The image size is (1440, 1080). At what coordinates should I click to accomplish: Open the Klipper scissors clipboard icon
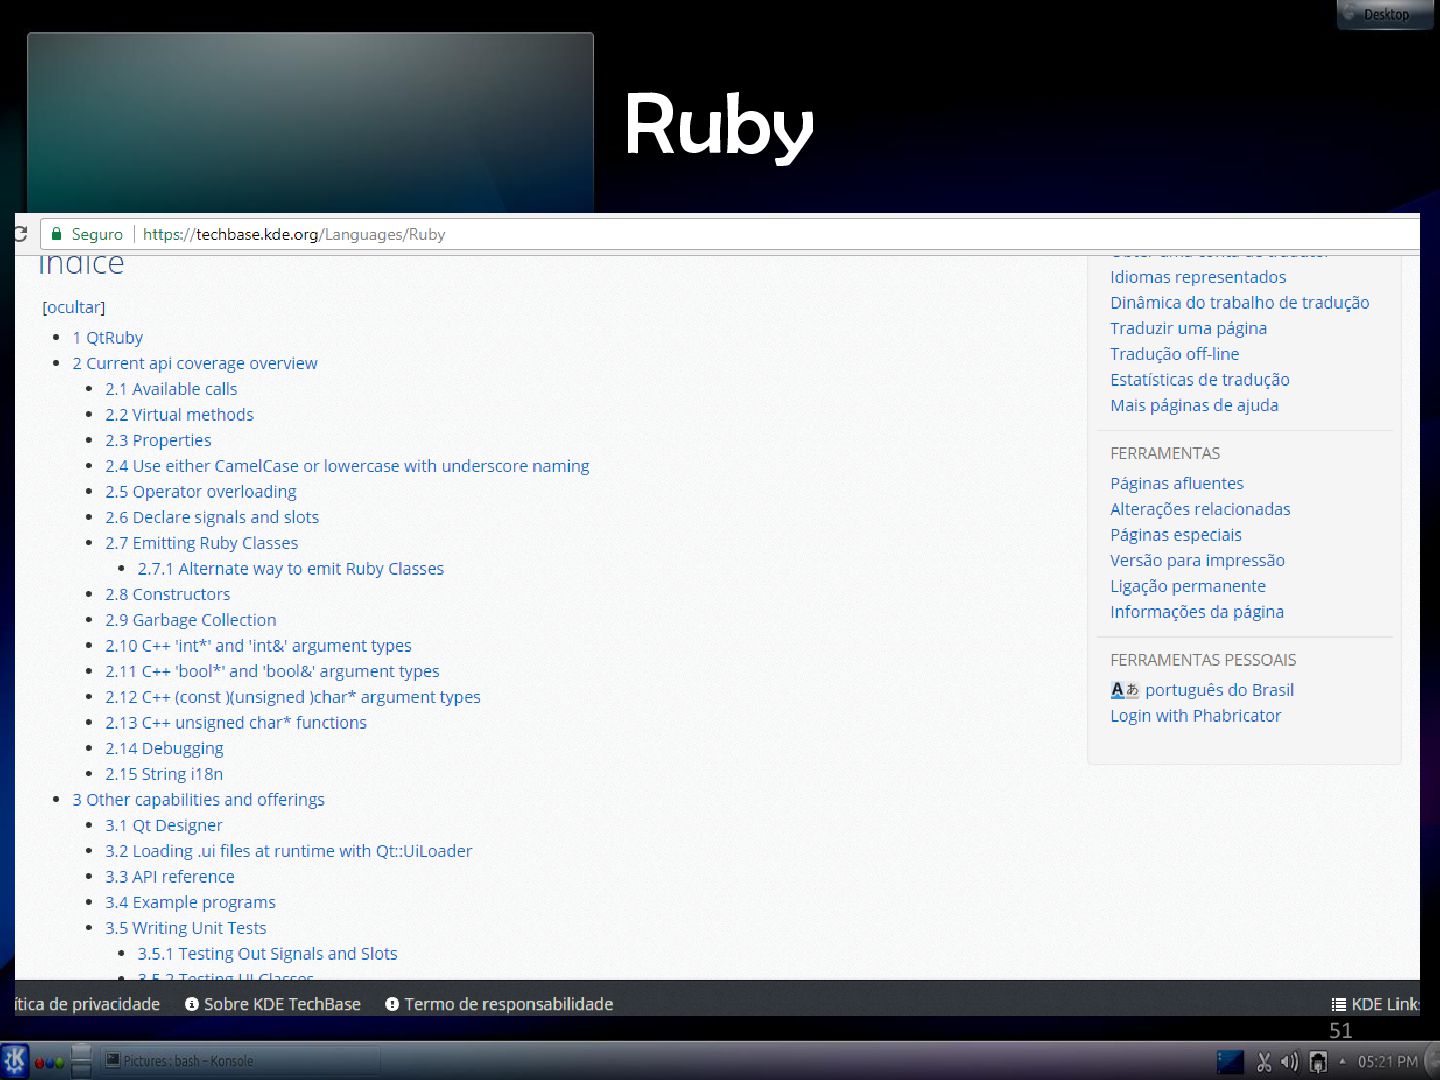pos(1264,1061)
